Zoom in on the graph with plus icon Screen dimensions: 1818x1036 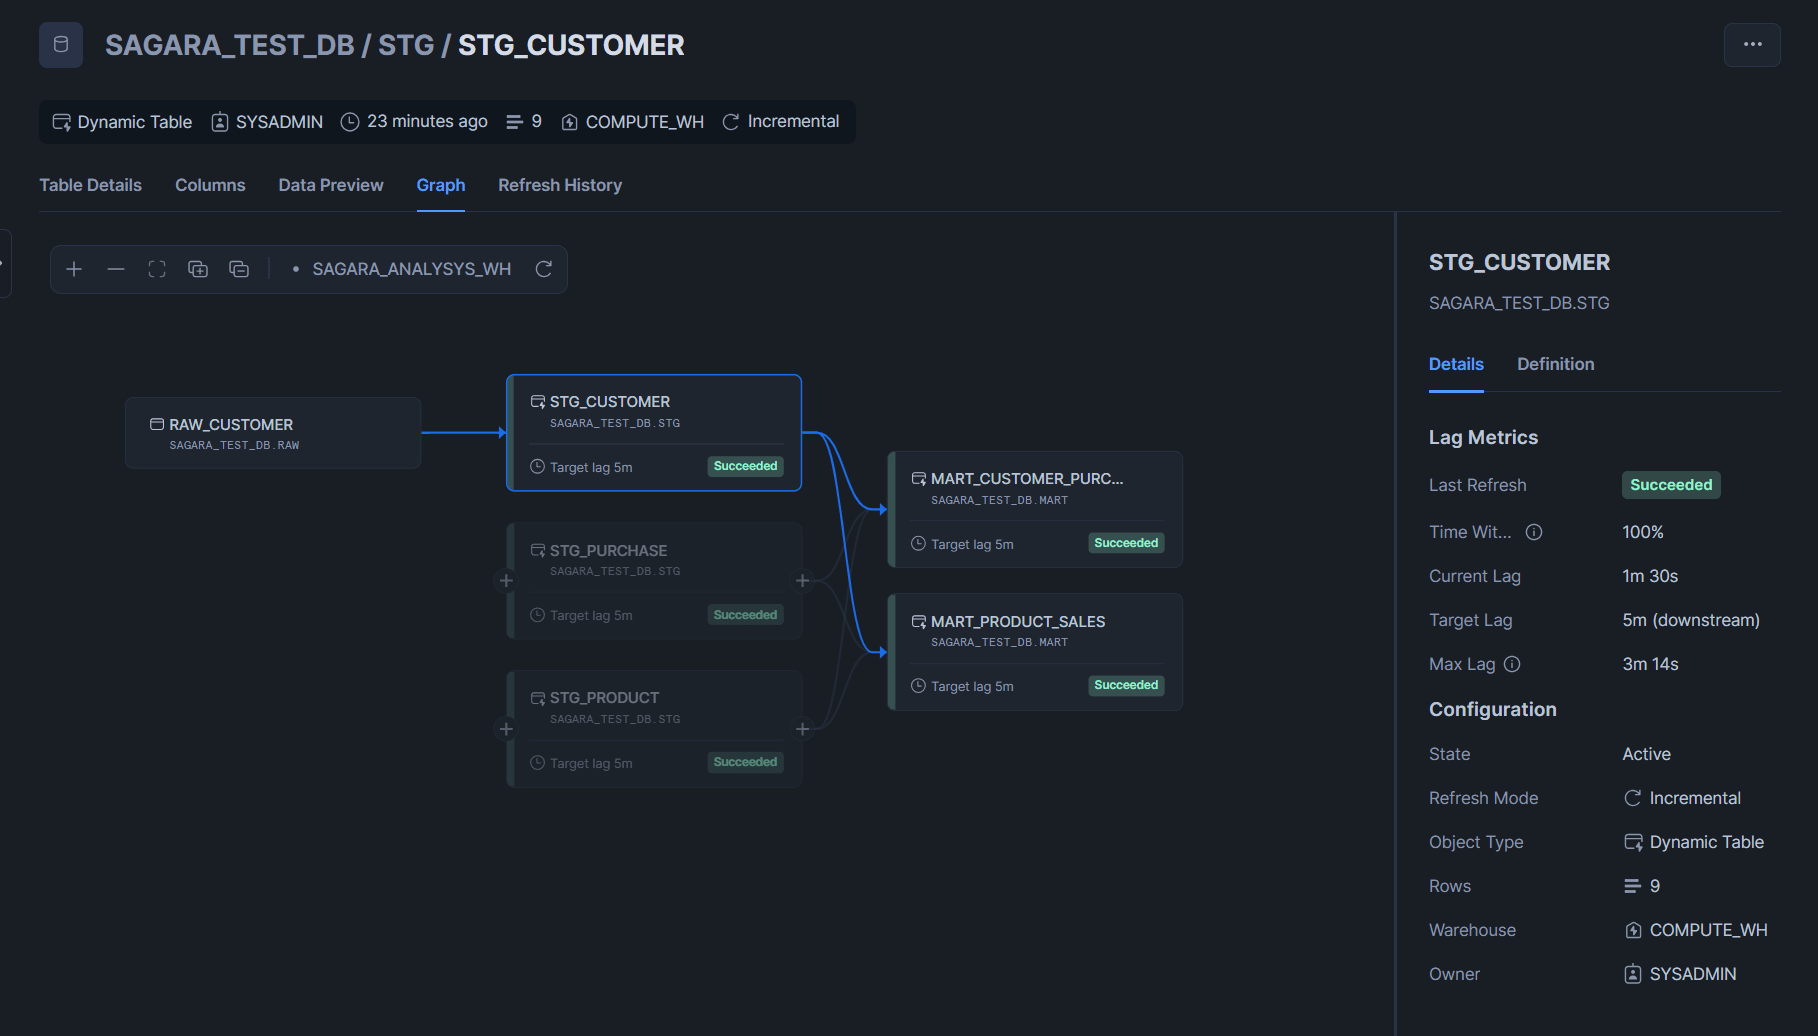click(x=74, y=269)
